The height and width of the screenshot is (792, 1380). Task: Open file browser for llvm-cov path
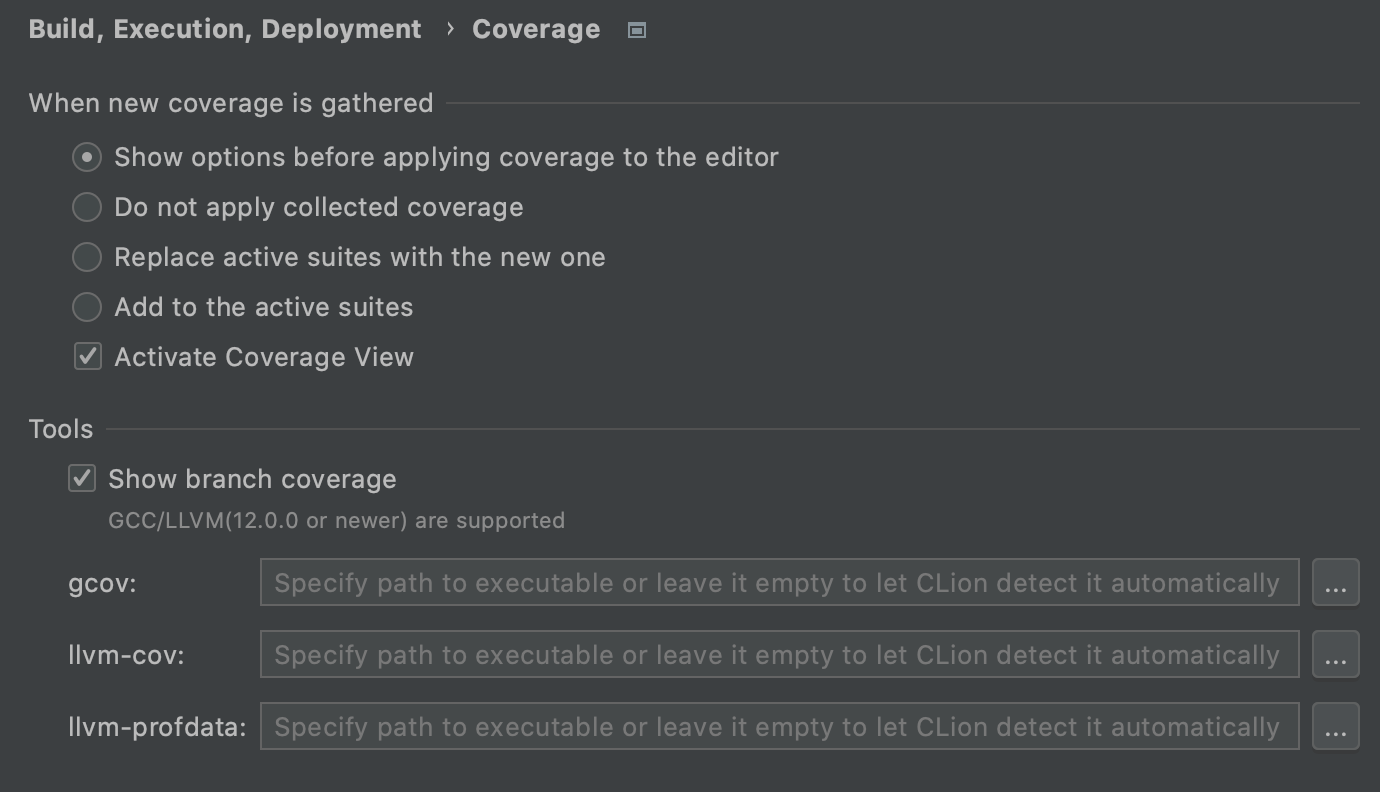click(1336, 654)
